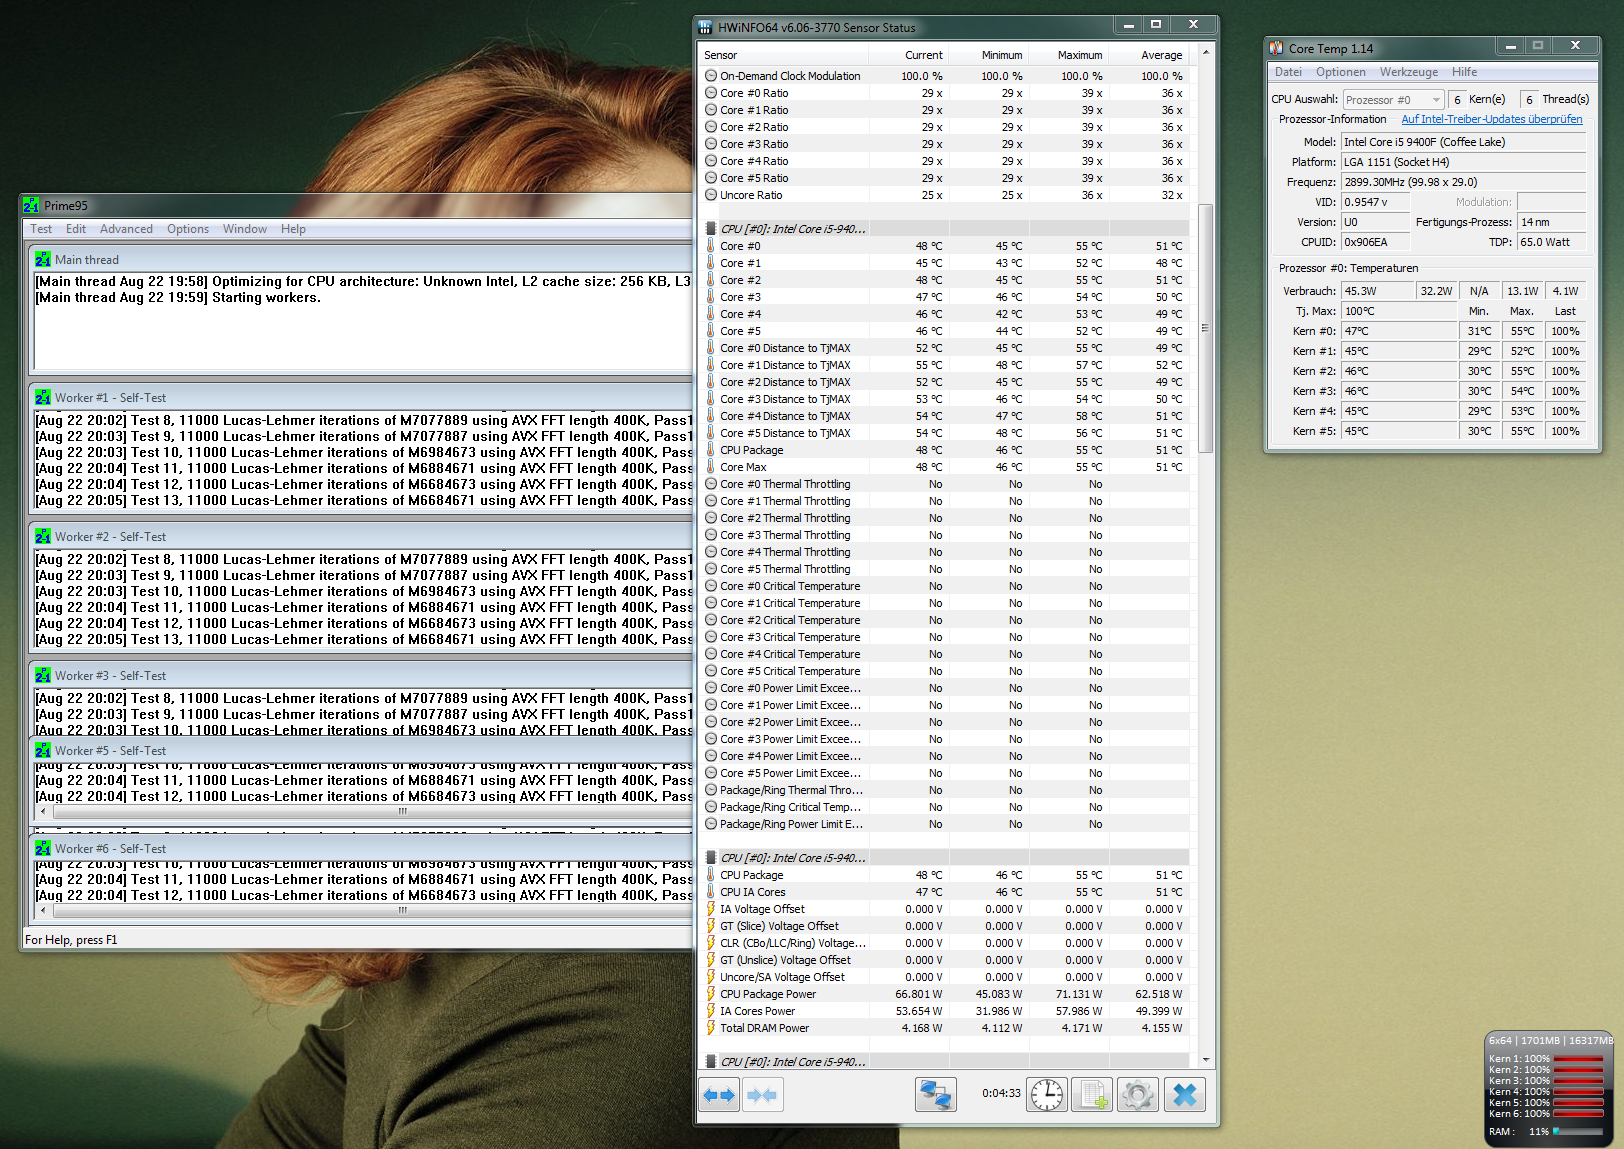The width and height of the screenshot is (1624, 1149).
Task: Click the Worker #2 Self-Test window icon
Action: pyautogui.click(x=43, y=537)
